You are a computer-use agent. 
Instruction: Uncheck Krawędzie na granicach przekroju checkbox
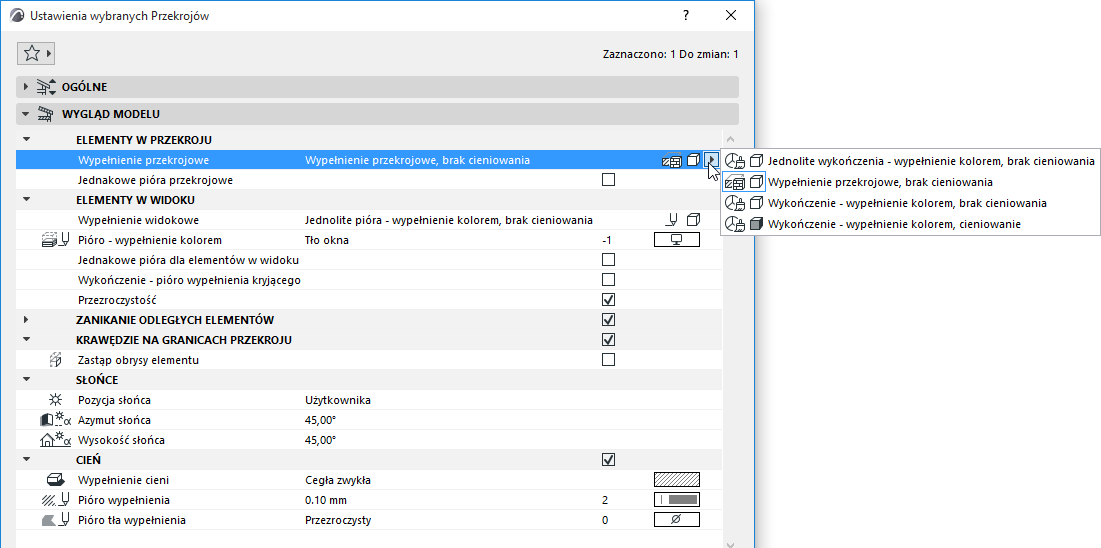(x=609, y=340)
